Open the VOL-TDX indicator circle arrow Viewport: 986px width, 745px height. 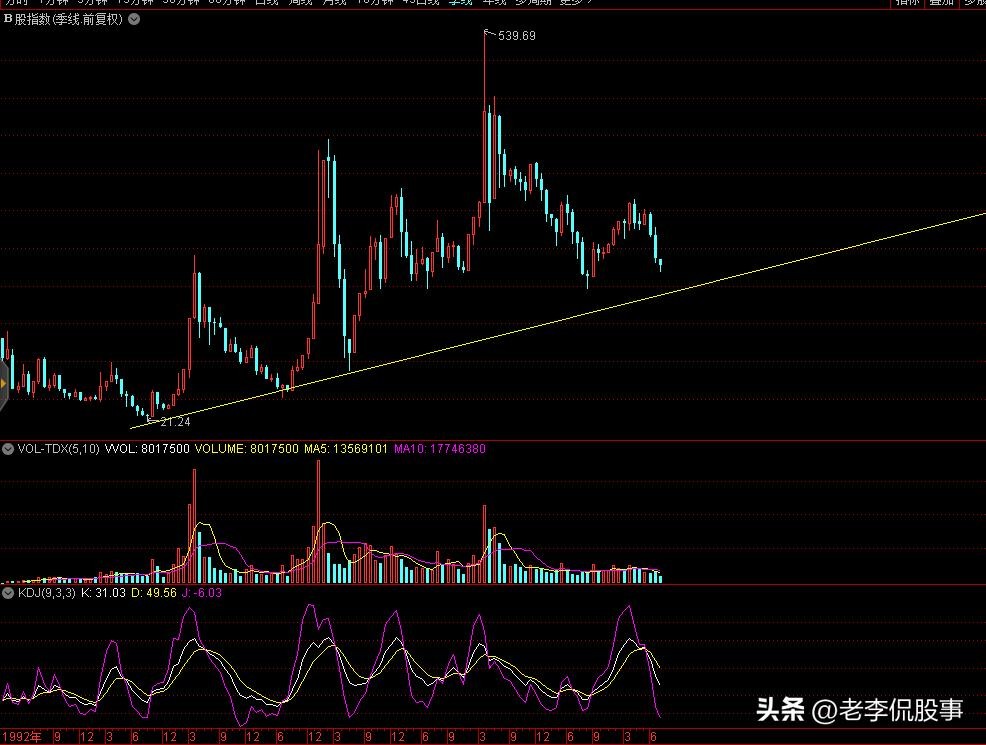[9, 449]
